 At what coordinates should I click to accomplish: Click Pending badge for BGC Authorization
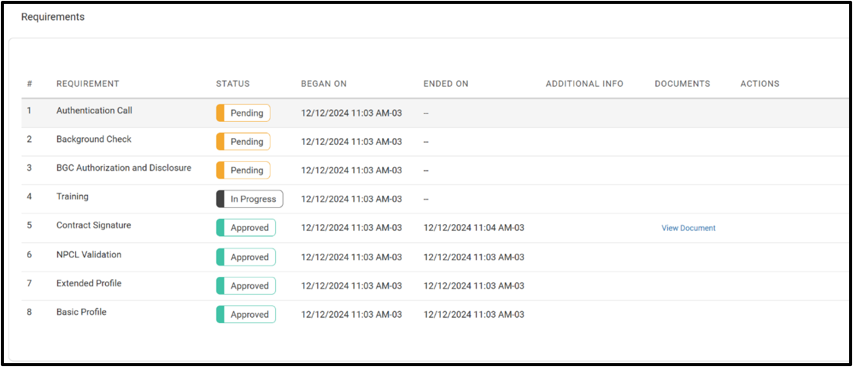[243, 170]
